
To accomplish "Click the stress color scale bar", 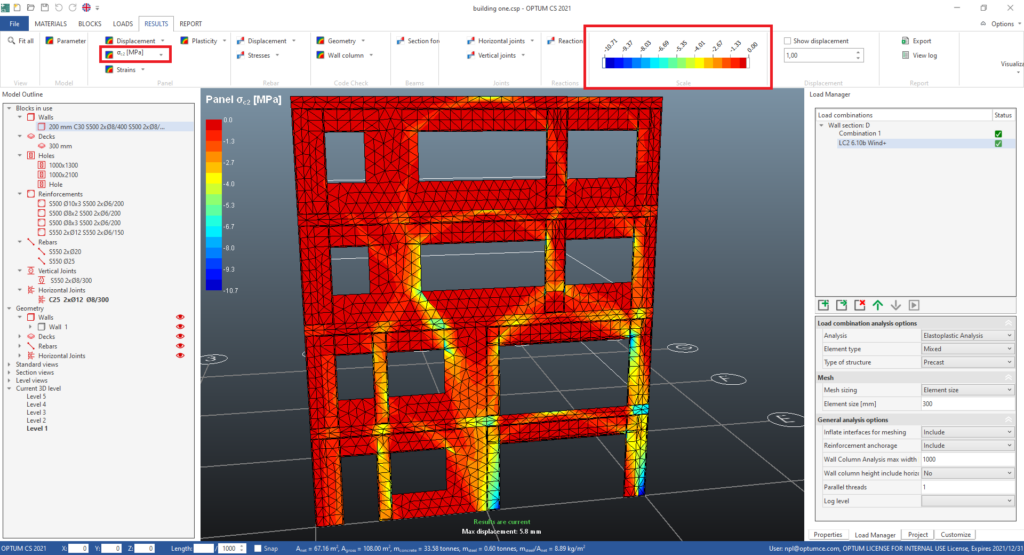I will (x=675, y=63).
